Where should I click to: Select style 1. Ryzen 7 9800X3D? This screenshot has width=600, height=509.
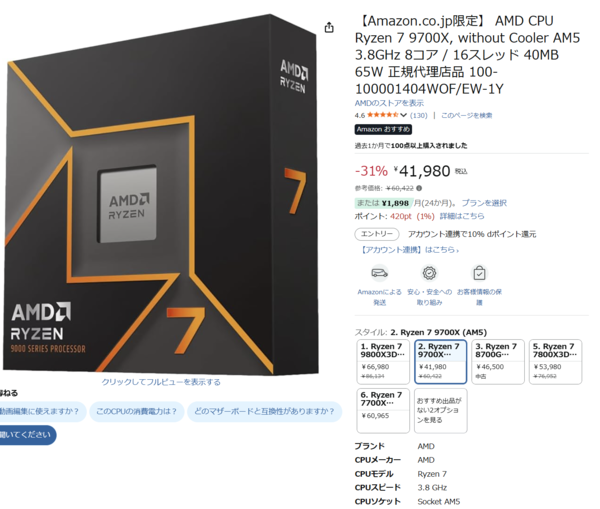click(x=383, y=362)
